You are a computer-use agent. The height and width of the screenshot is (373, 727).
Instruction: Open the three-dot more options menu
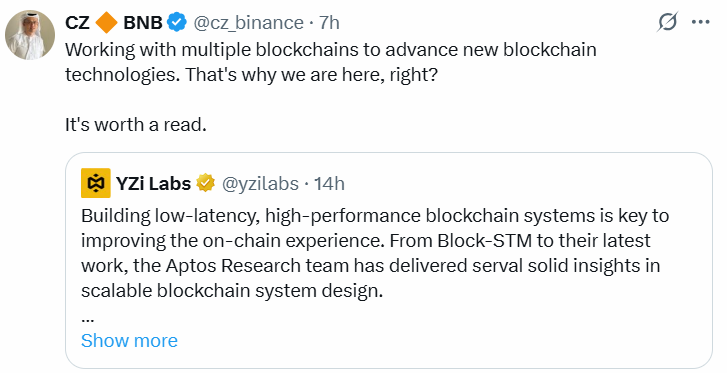(x=700, y=22)
